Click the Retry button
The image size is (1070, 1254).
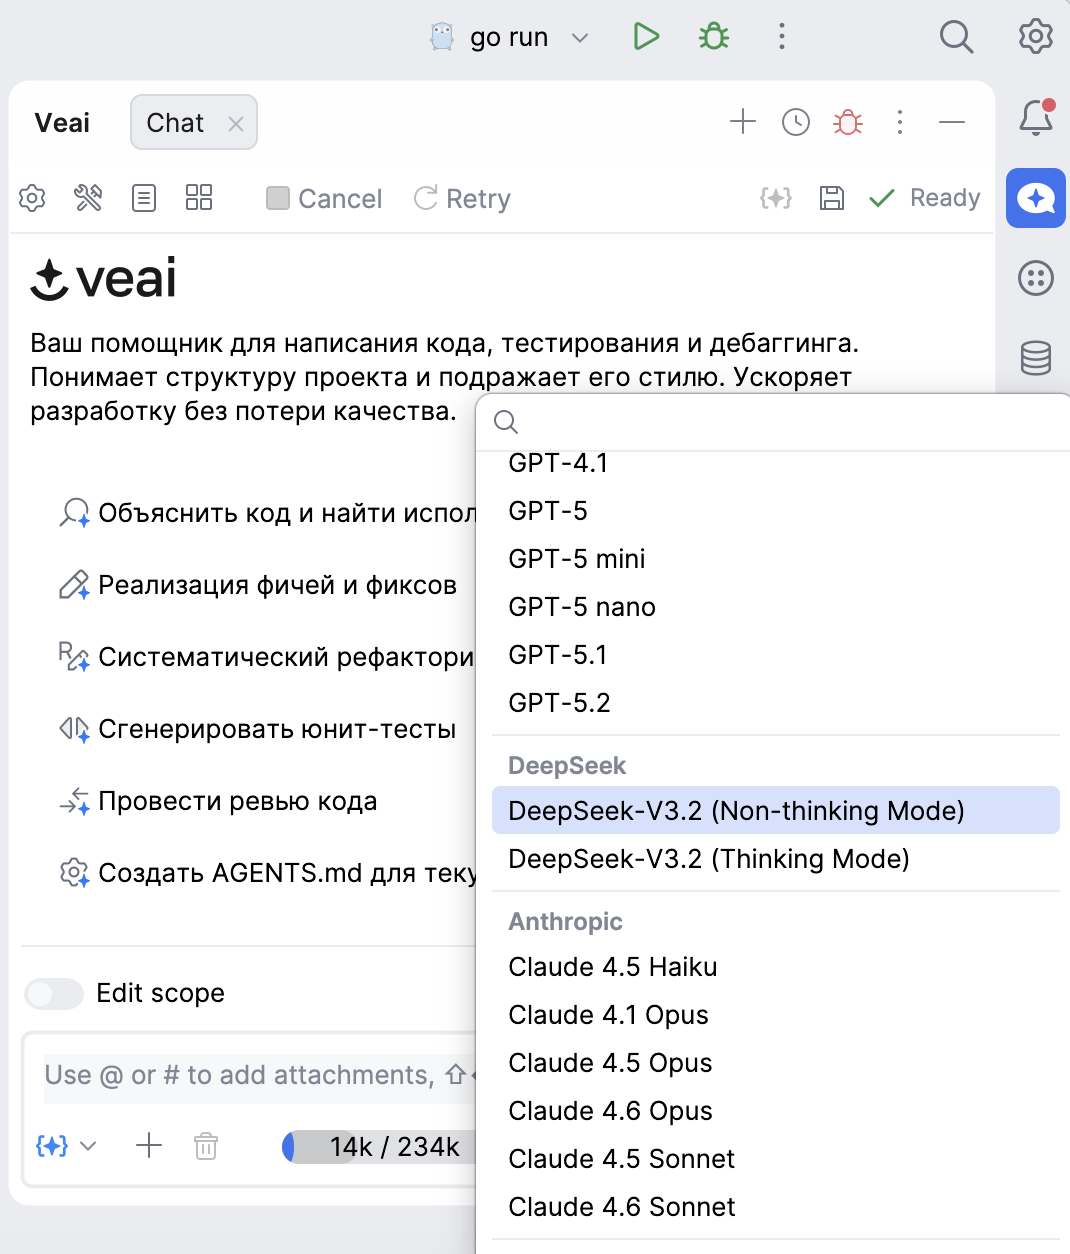461,198
